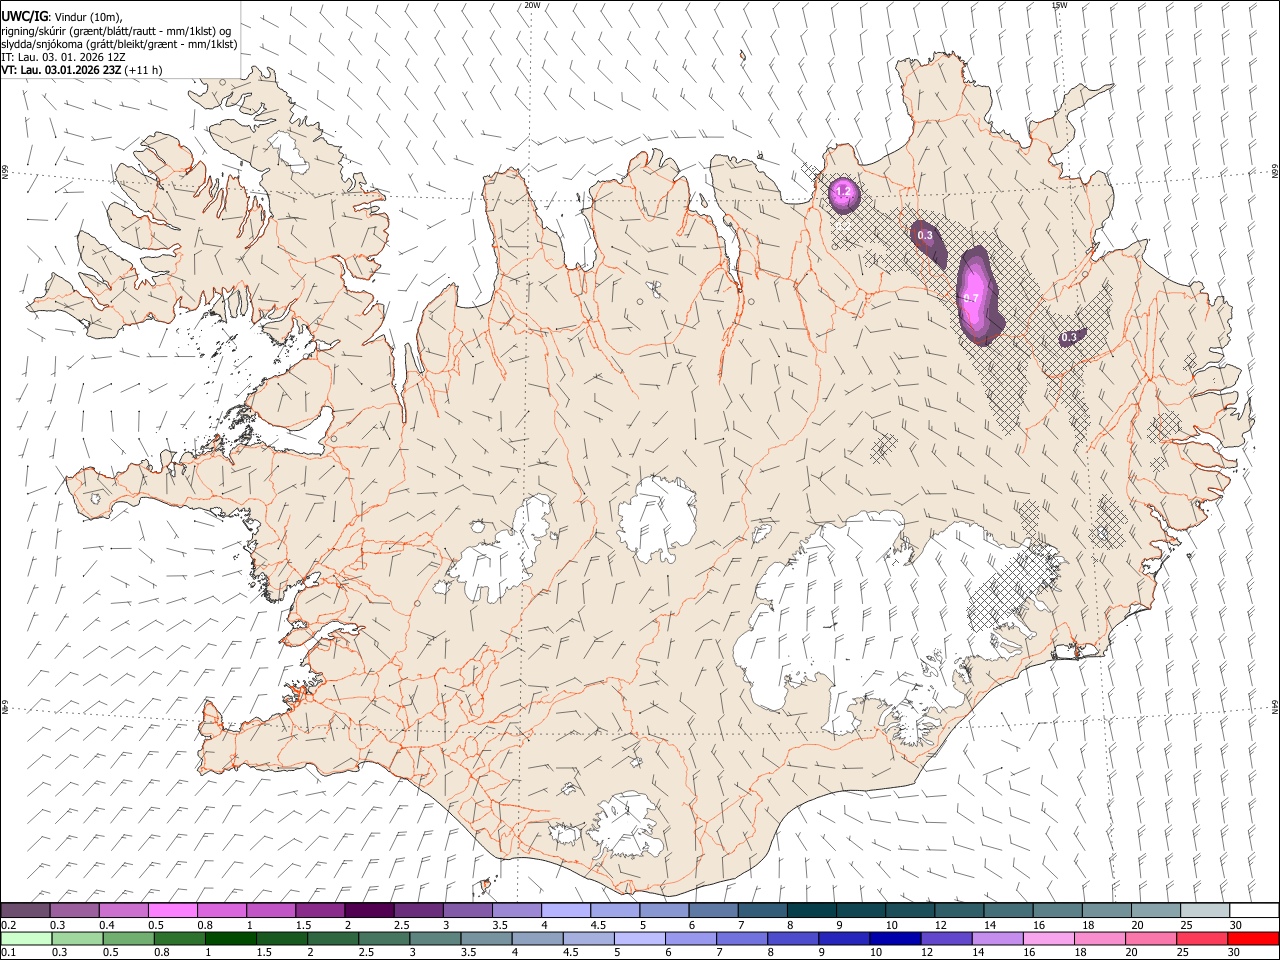Viewport: 1280px width, 960px height.
Task: Click the 0.2 label under the top legend row
Action: click(x=8, y=925)
